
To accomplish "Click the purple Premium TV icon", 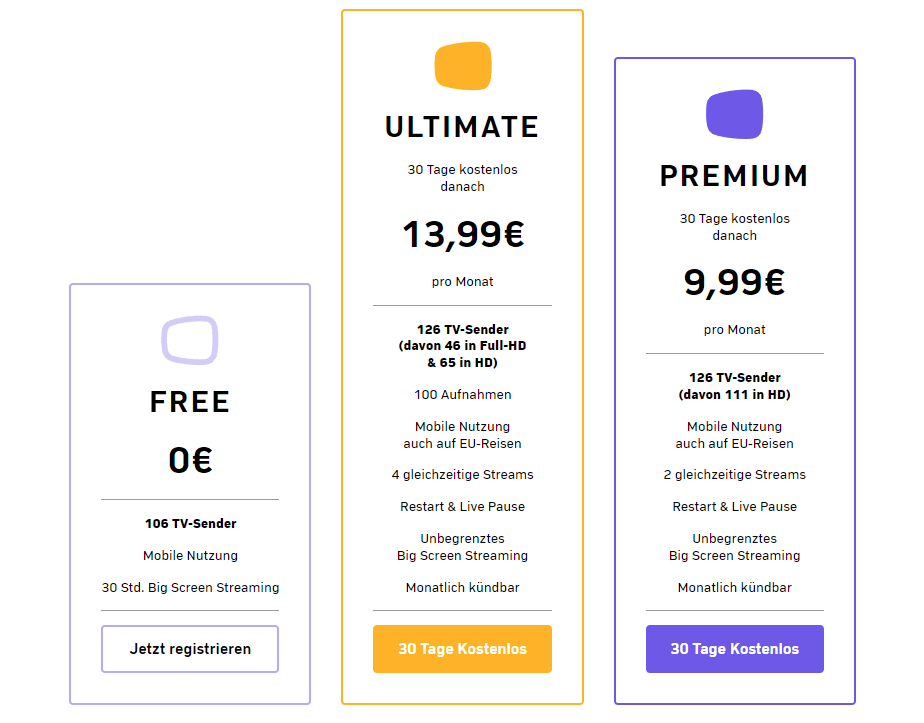I will (734, 114).
